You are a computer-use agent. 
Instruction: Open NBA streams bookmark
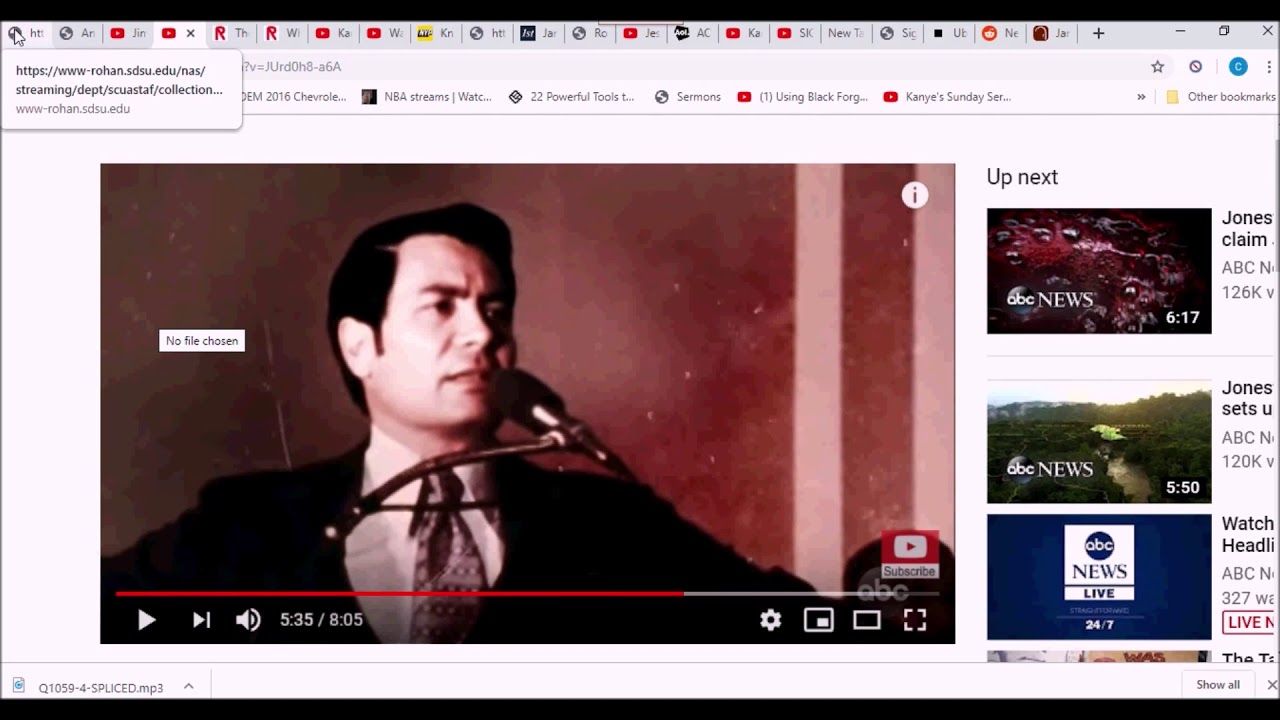coord(427,97)
